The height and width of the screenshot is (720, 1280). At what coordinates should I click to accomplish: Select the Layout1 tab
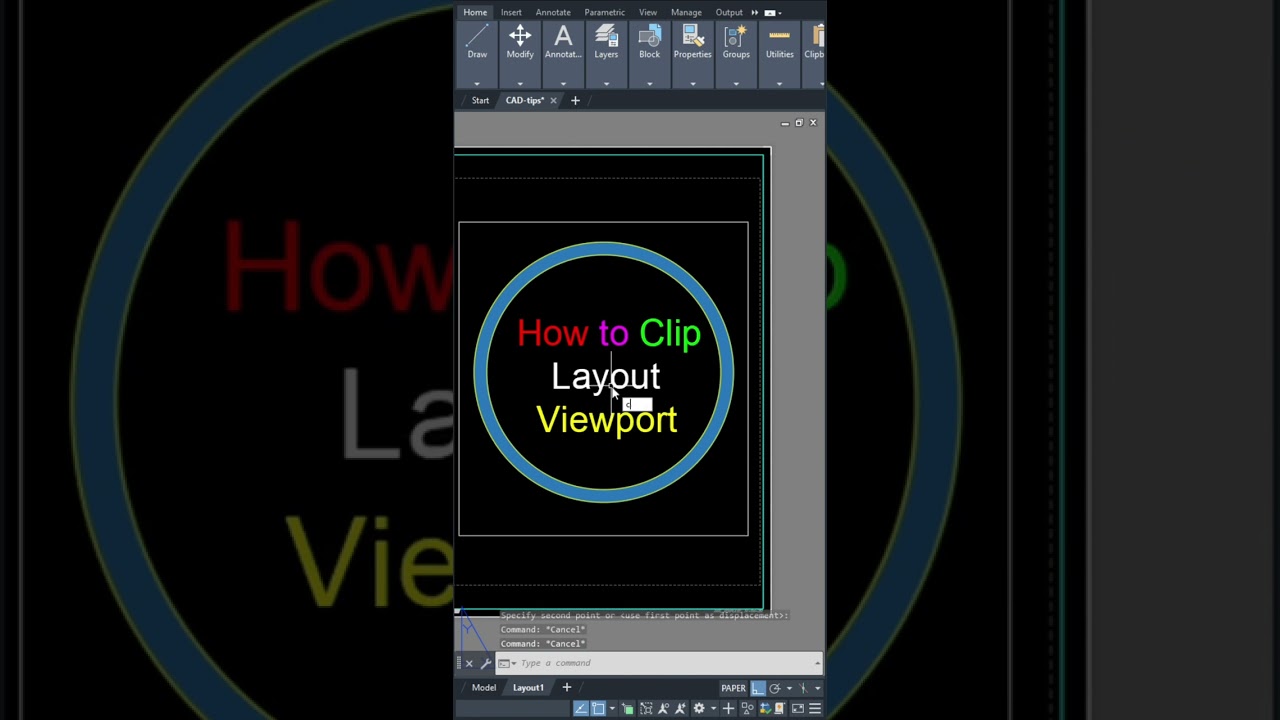tap(528, 687)
